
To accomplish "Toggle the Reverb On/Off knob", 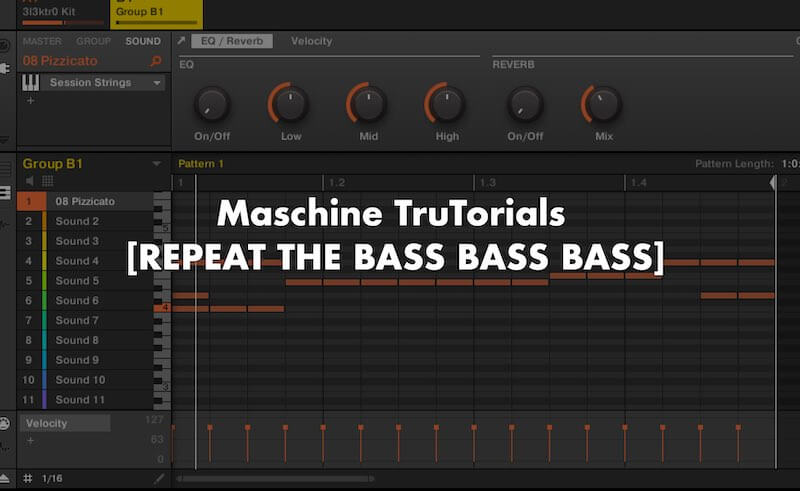I will click(524, 104).
